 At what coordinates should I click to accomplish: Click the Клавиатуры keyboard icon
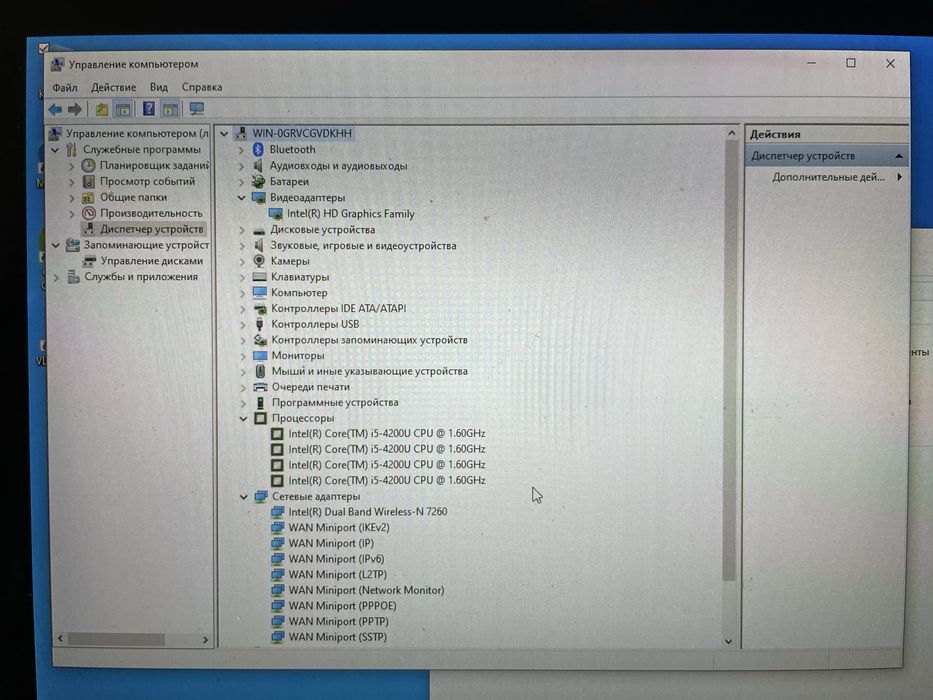[259, 277]
